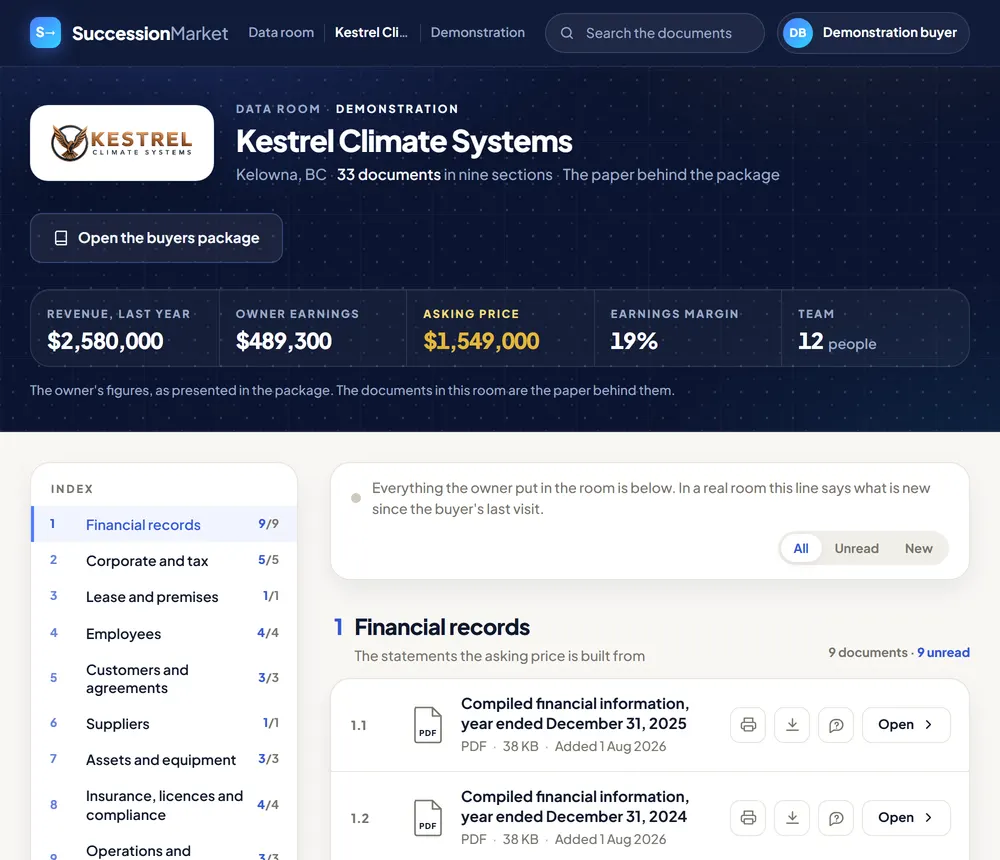Click the revenue $2,580,000 value
The height and width of the screenshot is (860, 1000).
[105, 341]
